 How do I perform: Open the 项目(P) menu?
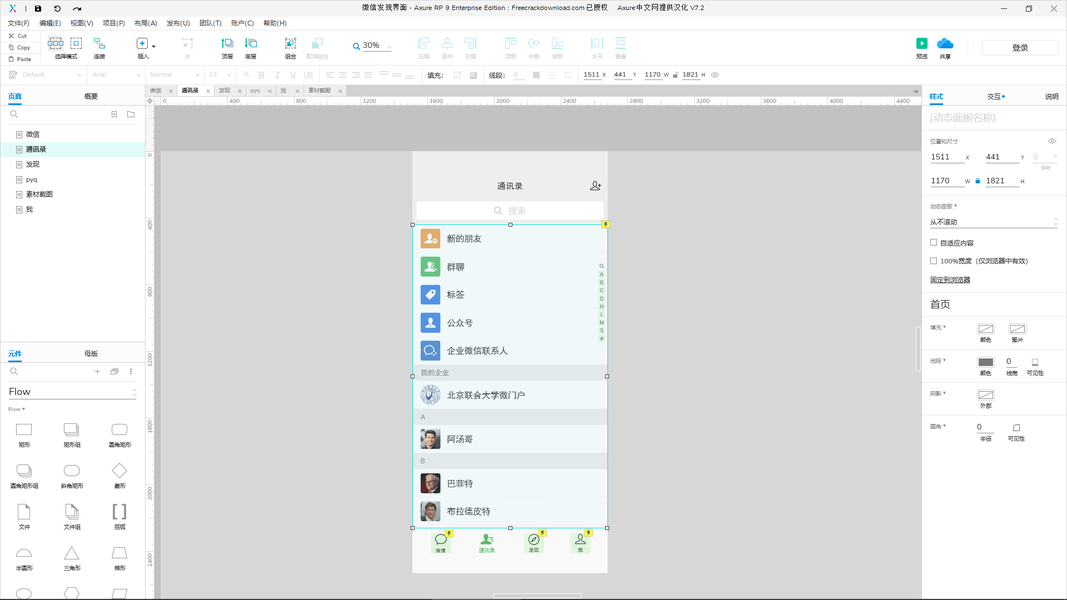point(114,23)
